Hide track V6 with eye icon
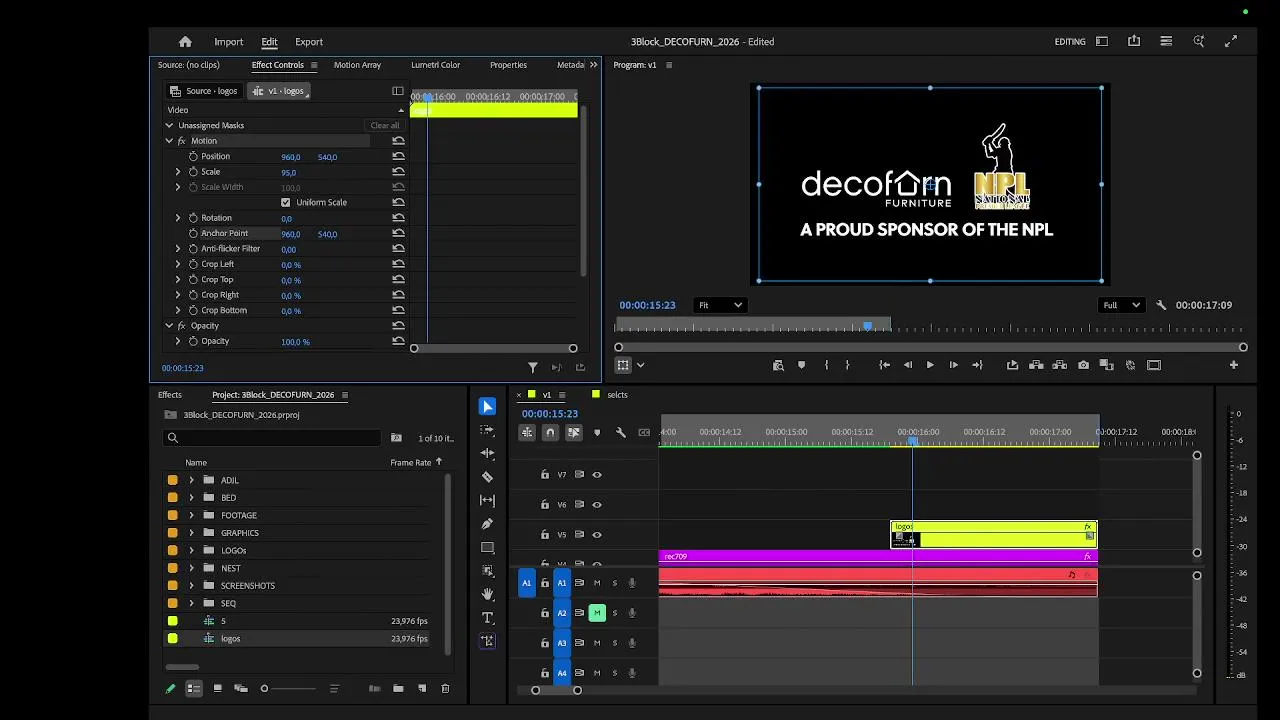 coord(597,505)
